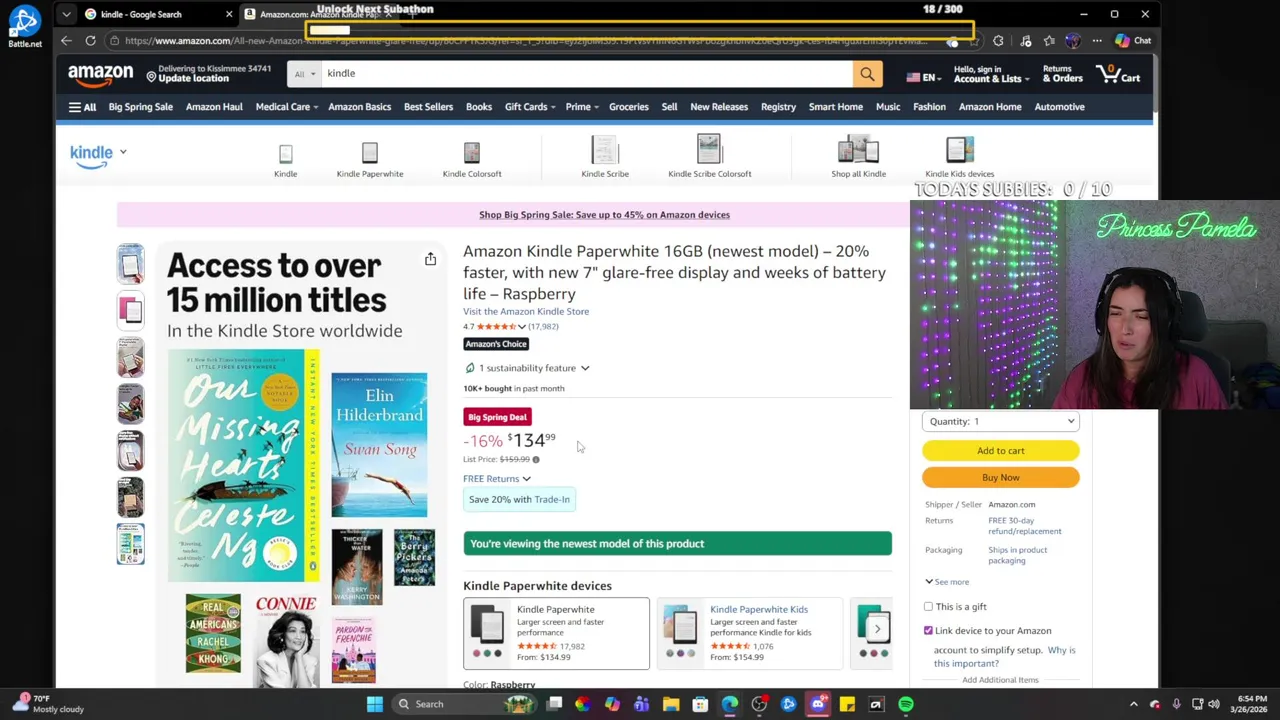Open the Windows Start menu

[375, 704]
